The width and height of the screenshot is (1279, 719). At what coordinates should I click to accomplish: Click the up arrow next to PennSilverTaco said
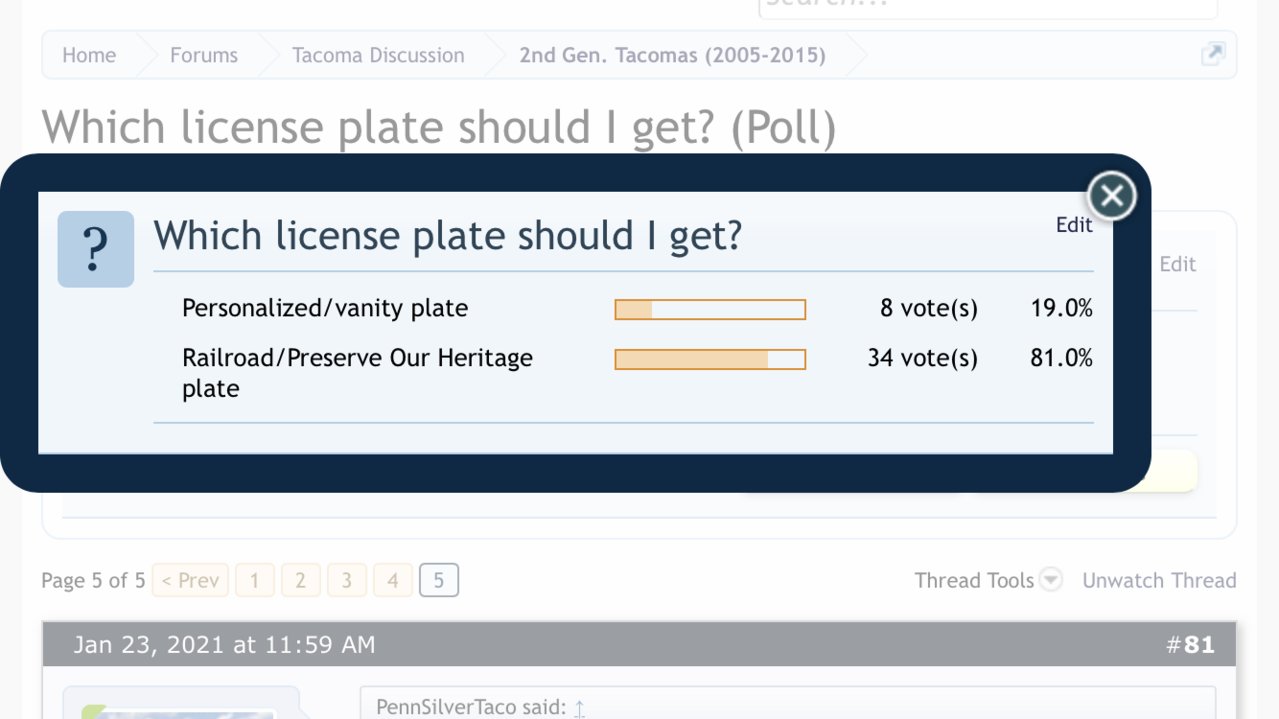click(x=579, y=708)
